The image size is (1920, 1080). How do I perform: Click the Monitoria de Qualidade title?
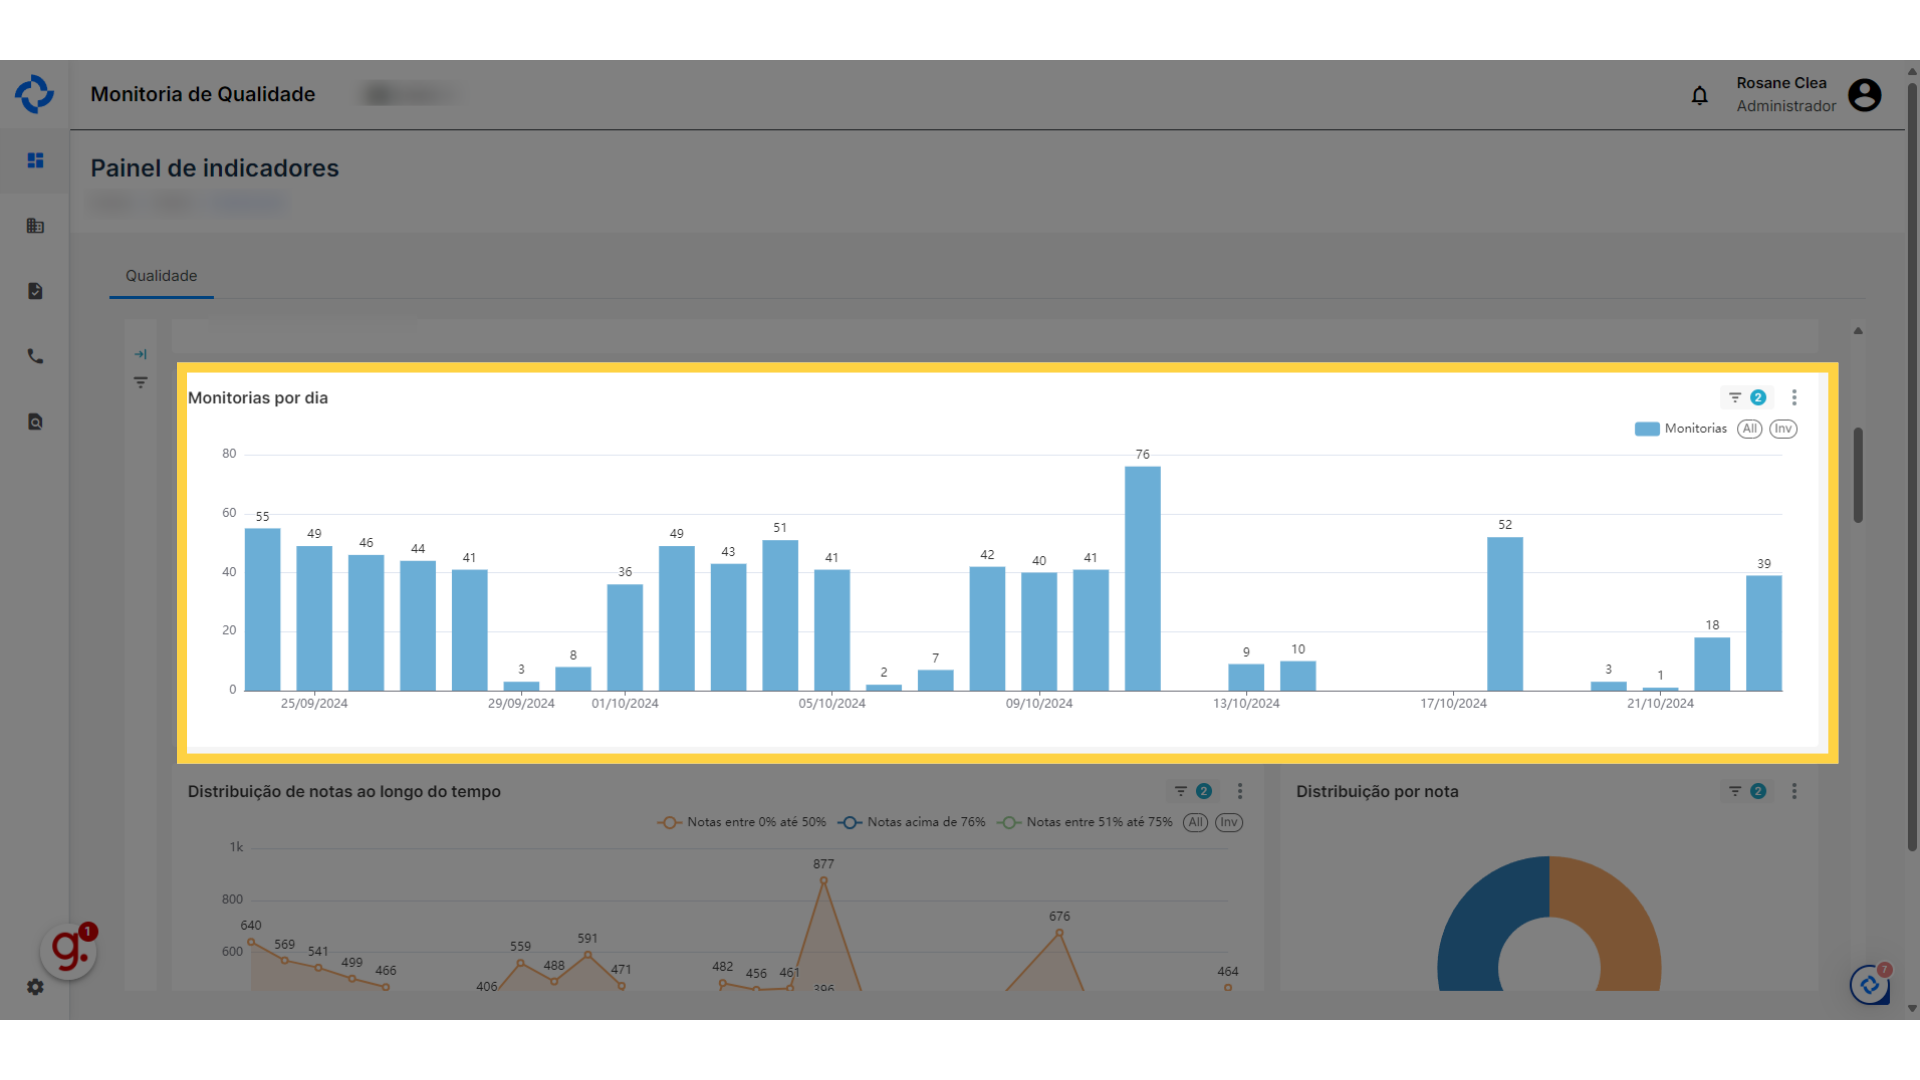pos(203,94)
